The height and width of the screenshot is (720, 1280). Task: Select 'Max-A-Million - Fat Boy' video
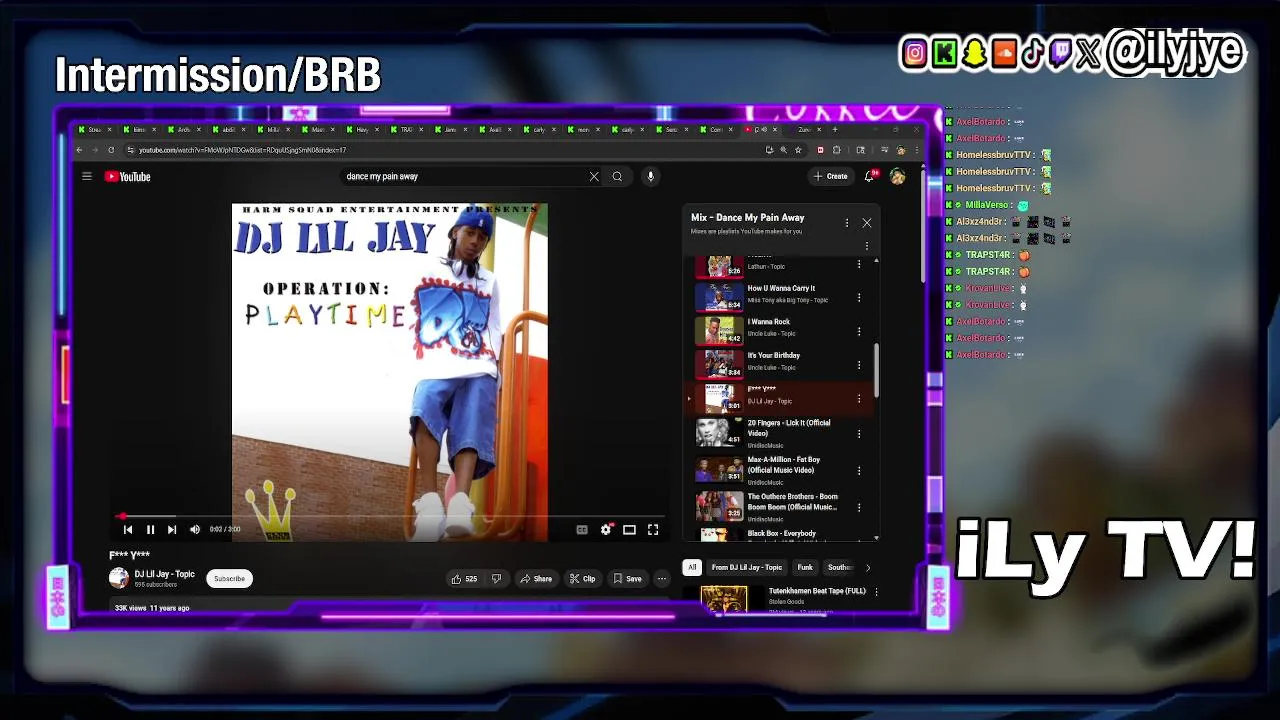pos(784,465)
